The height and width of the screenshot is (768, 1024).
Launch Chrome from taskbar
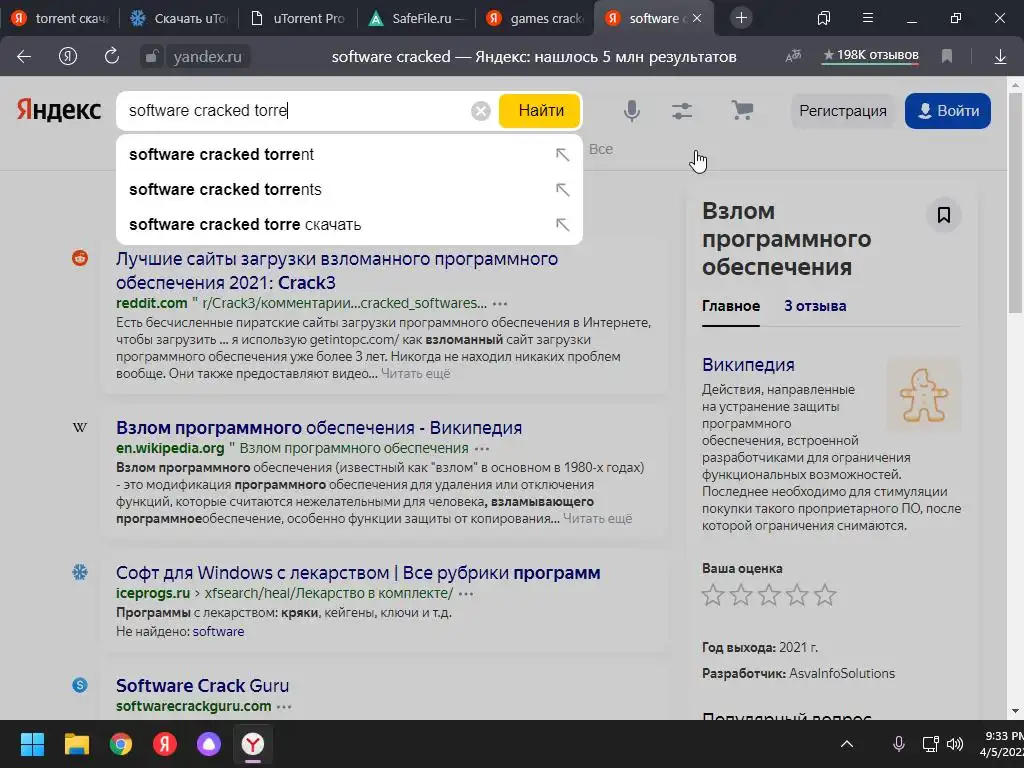121,744
